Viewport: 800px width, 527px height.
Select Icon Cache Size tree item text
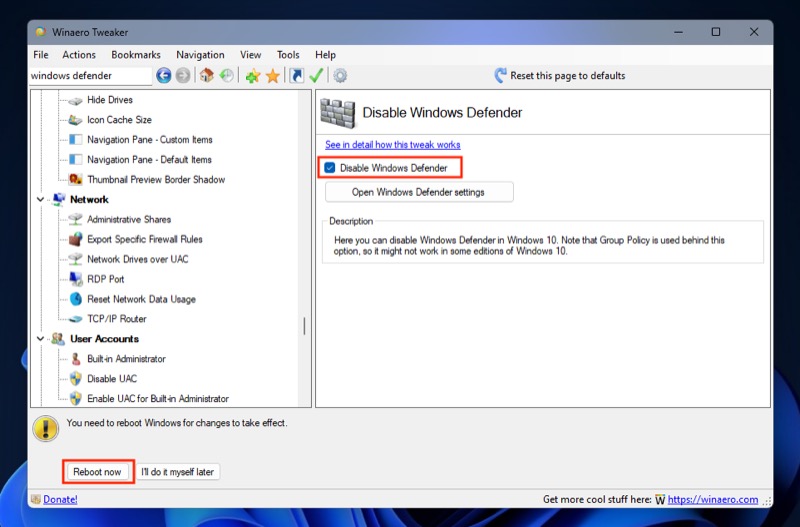coord(119,120)
